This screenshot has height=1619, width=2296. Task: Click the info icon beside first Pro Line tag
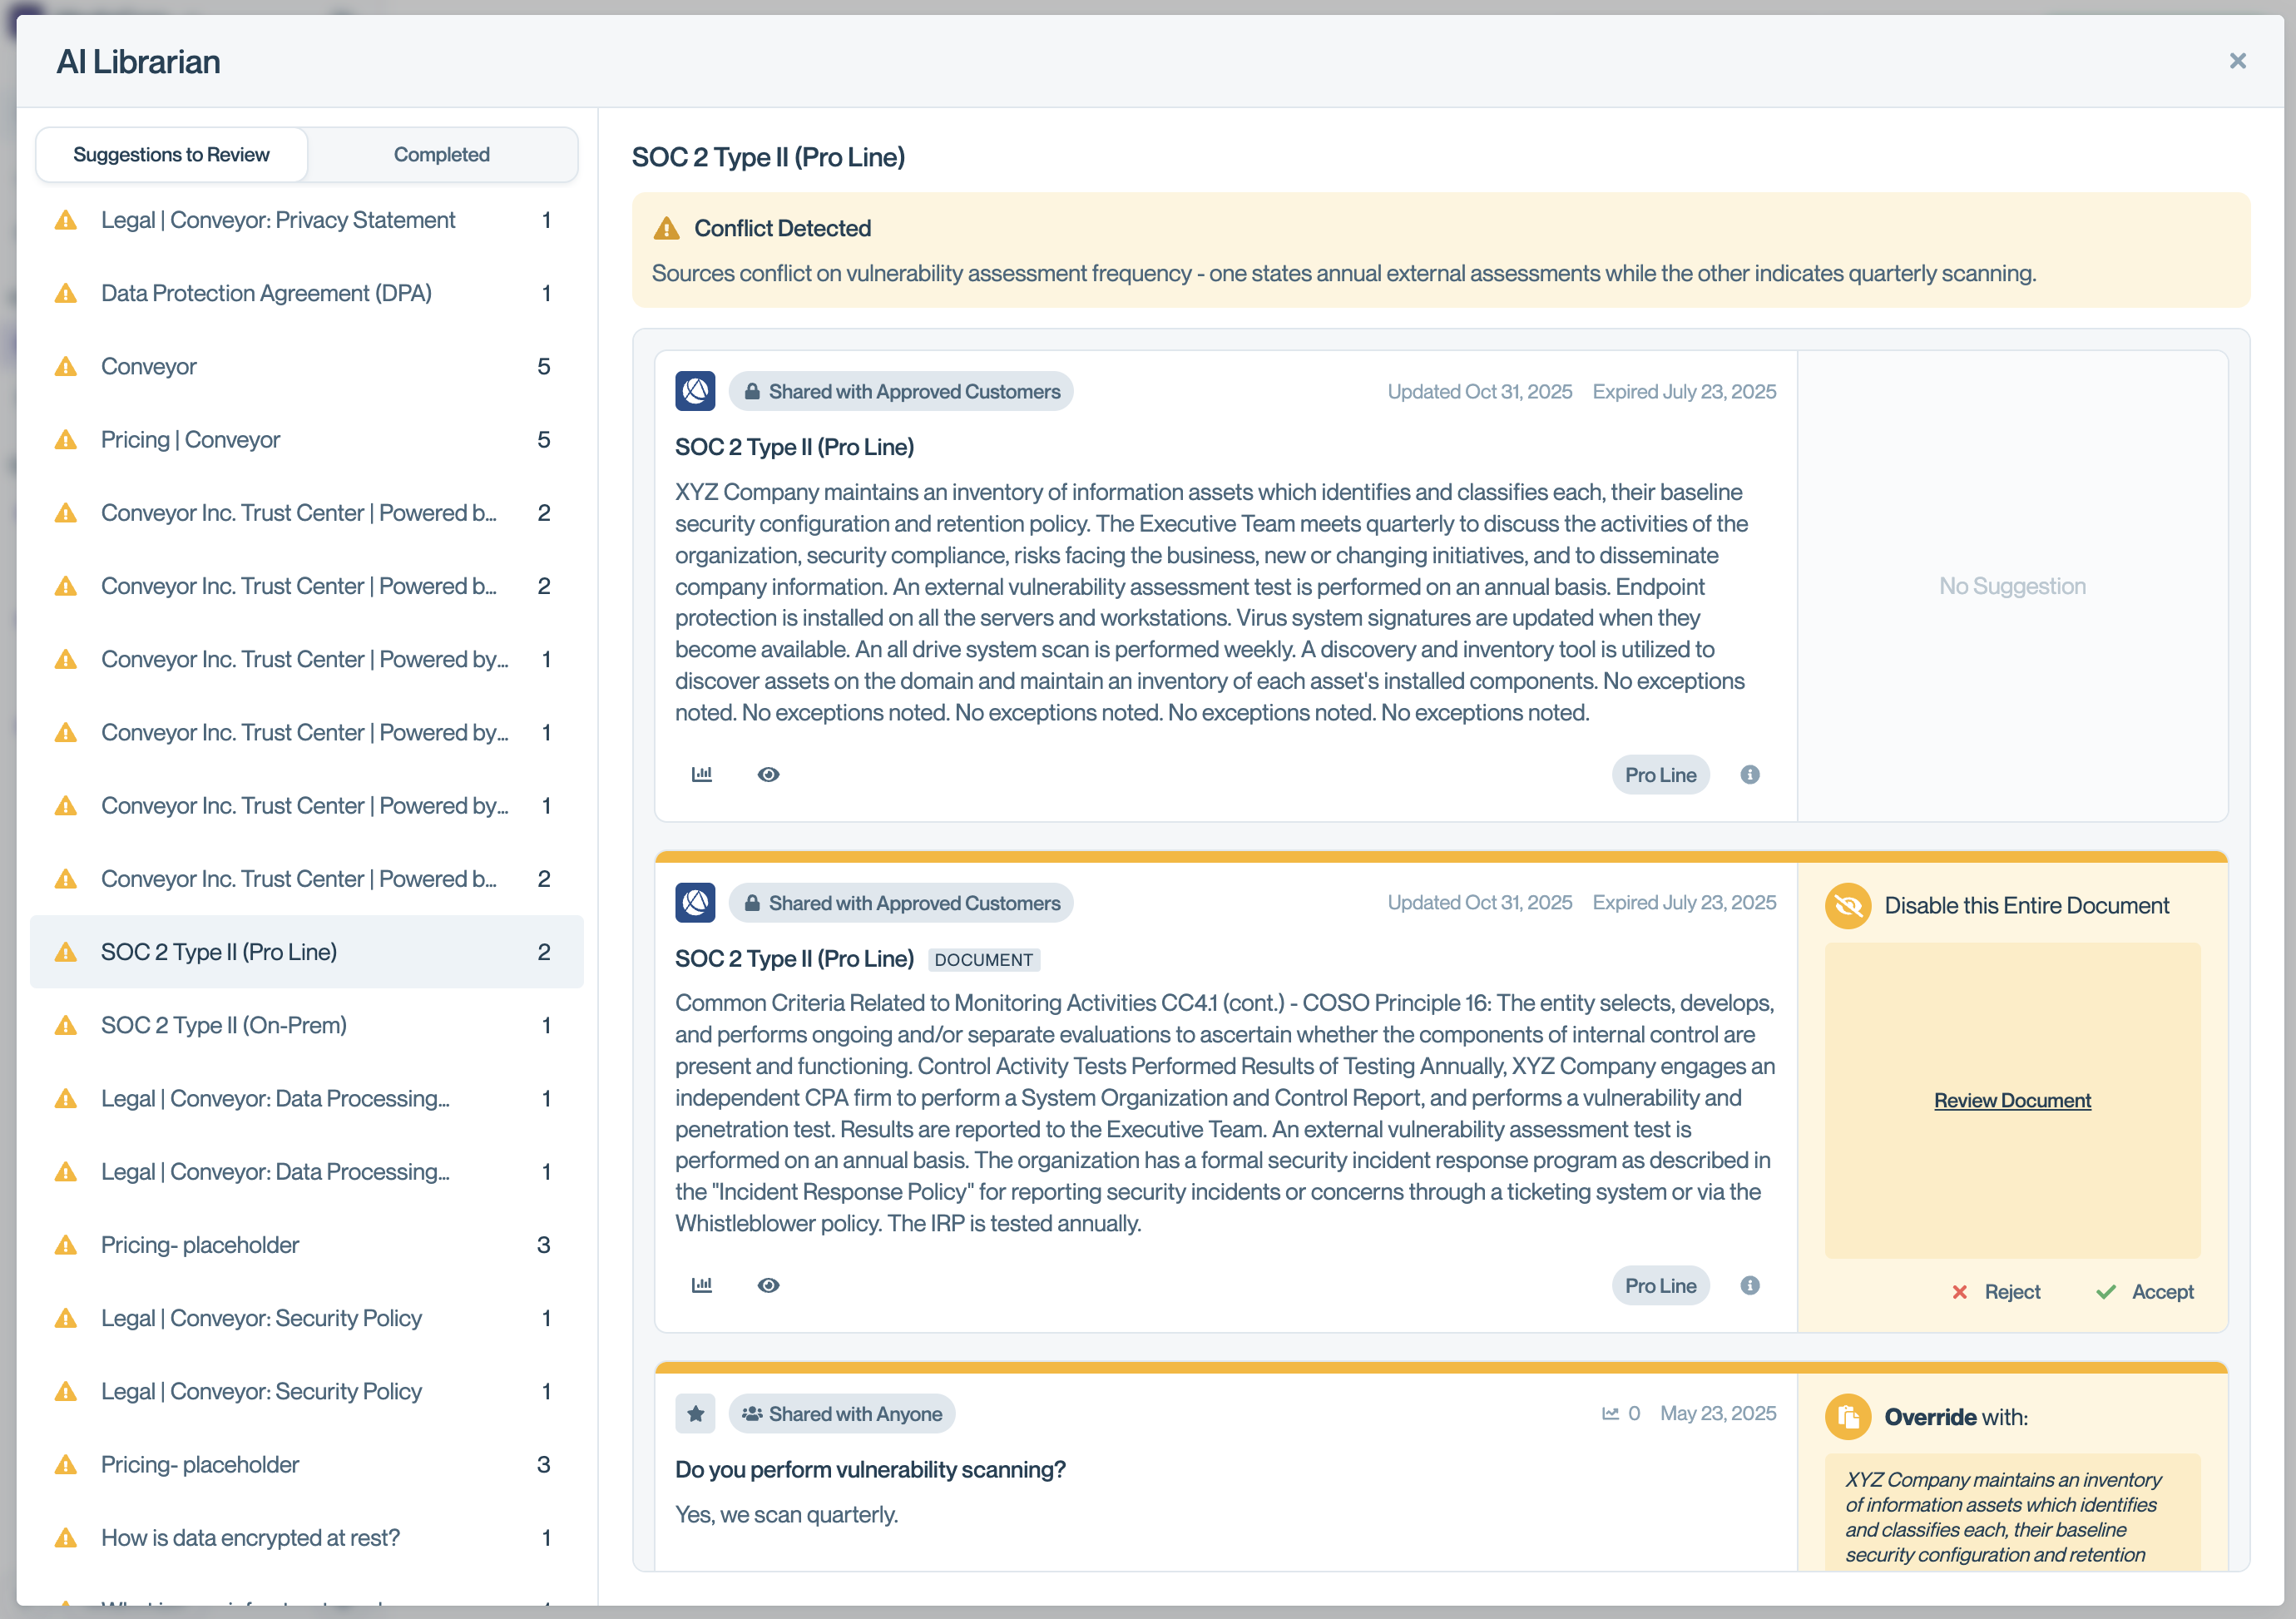1749,774
